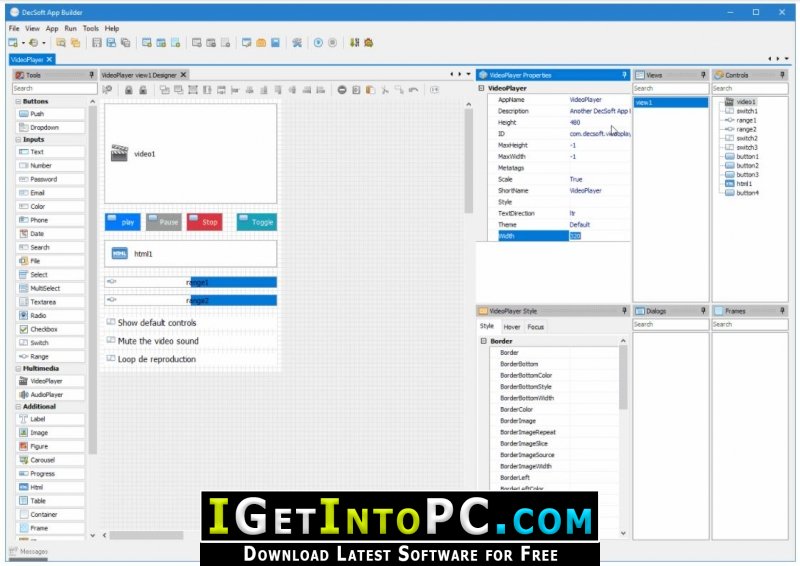The height and width of the screenshot is (566, 800).
Task: Toggle the Show default controls switch
Action: [x=111, y=323]
